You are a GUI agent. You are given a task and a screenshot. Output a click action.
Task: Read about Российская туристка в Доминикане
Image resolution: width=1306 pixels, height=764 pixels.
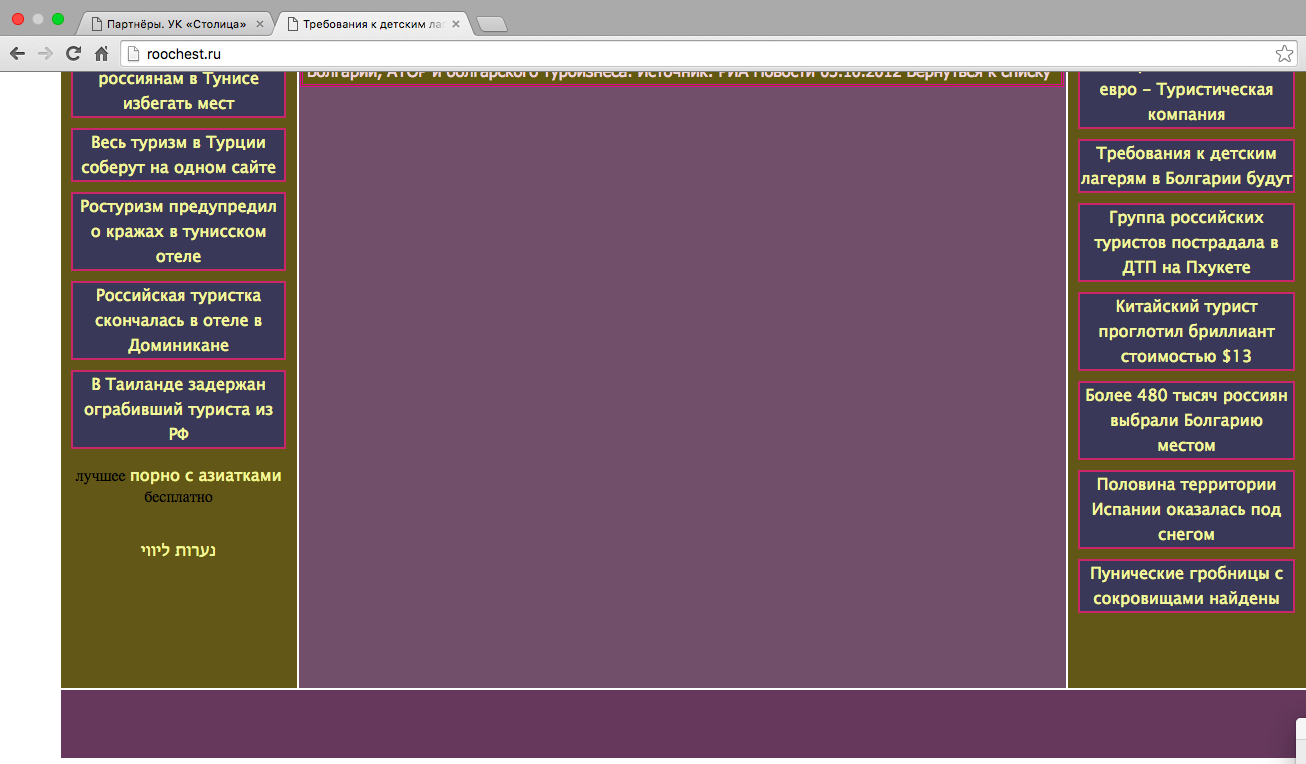pyautogui.click(x=178, y=320)
